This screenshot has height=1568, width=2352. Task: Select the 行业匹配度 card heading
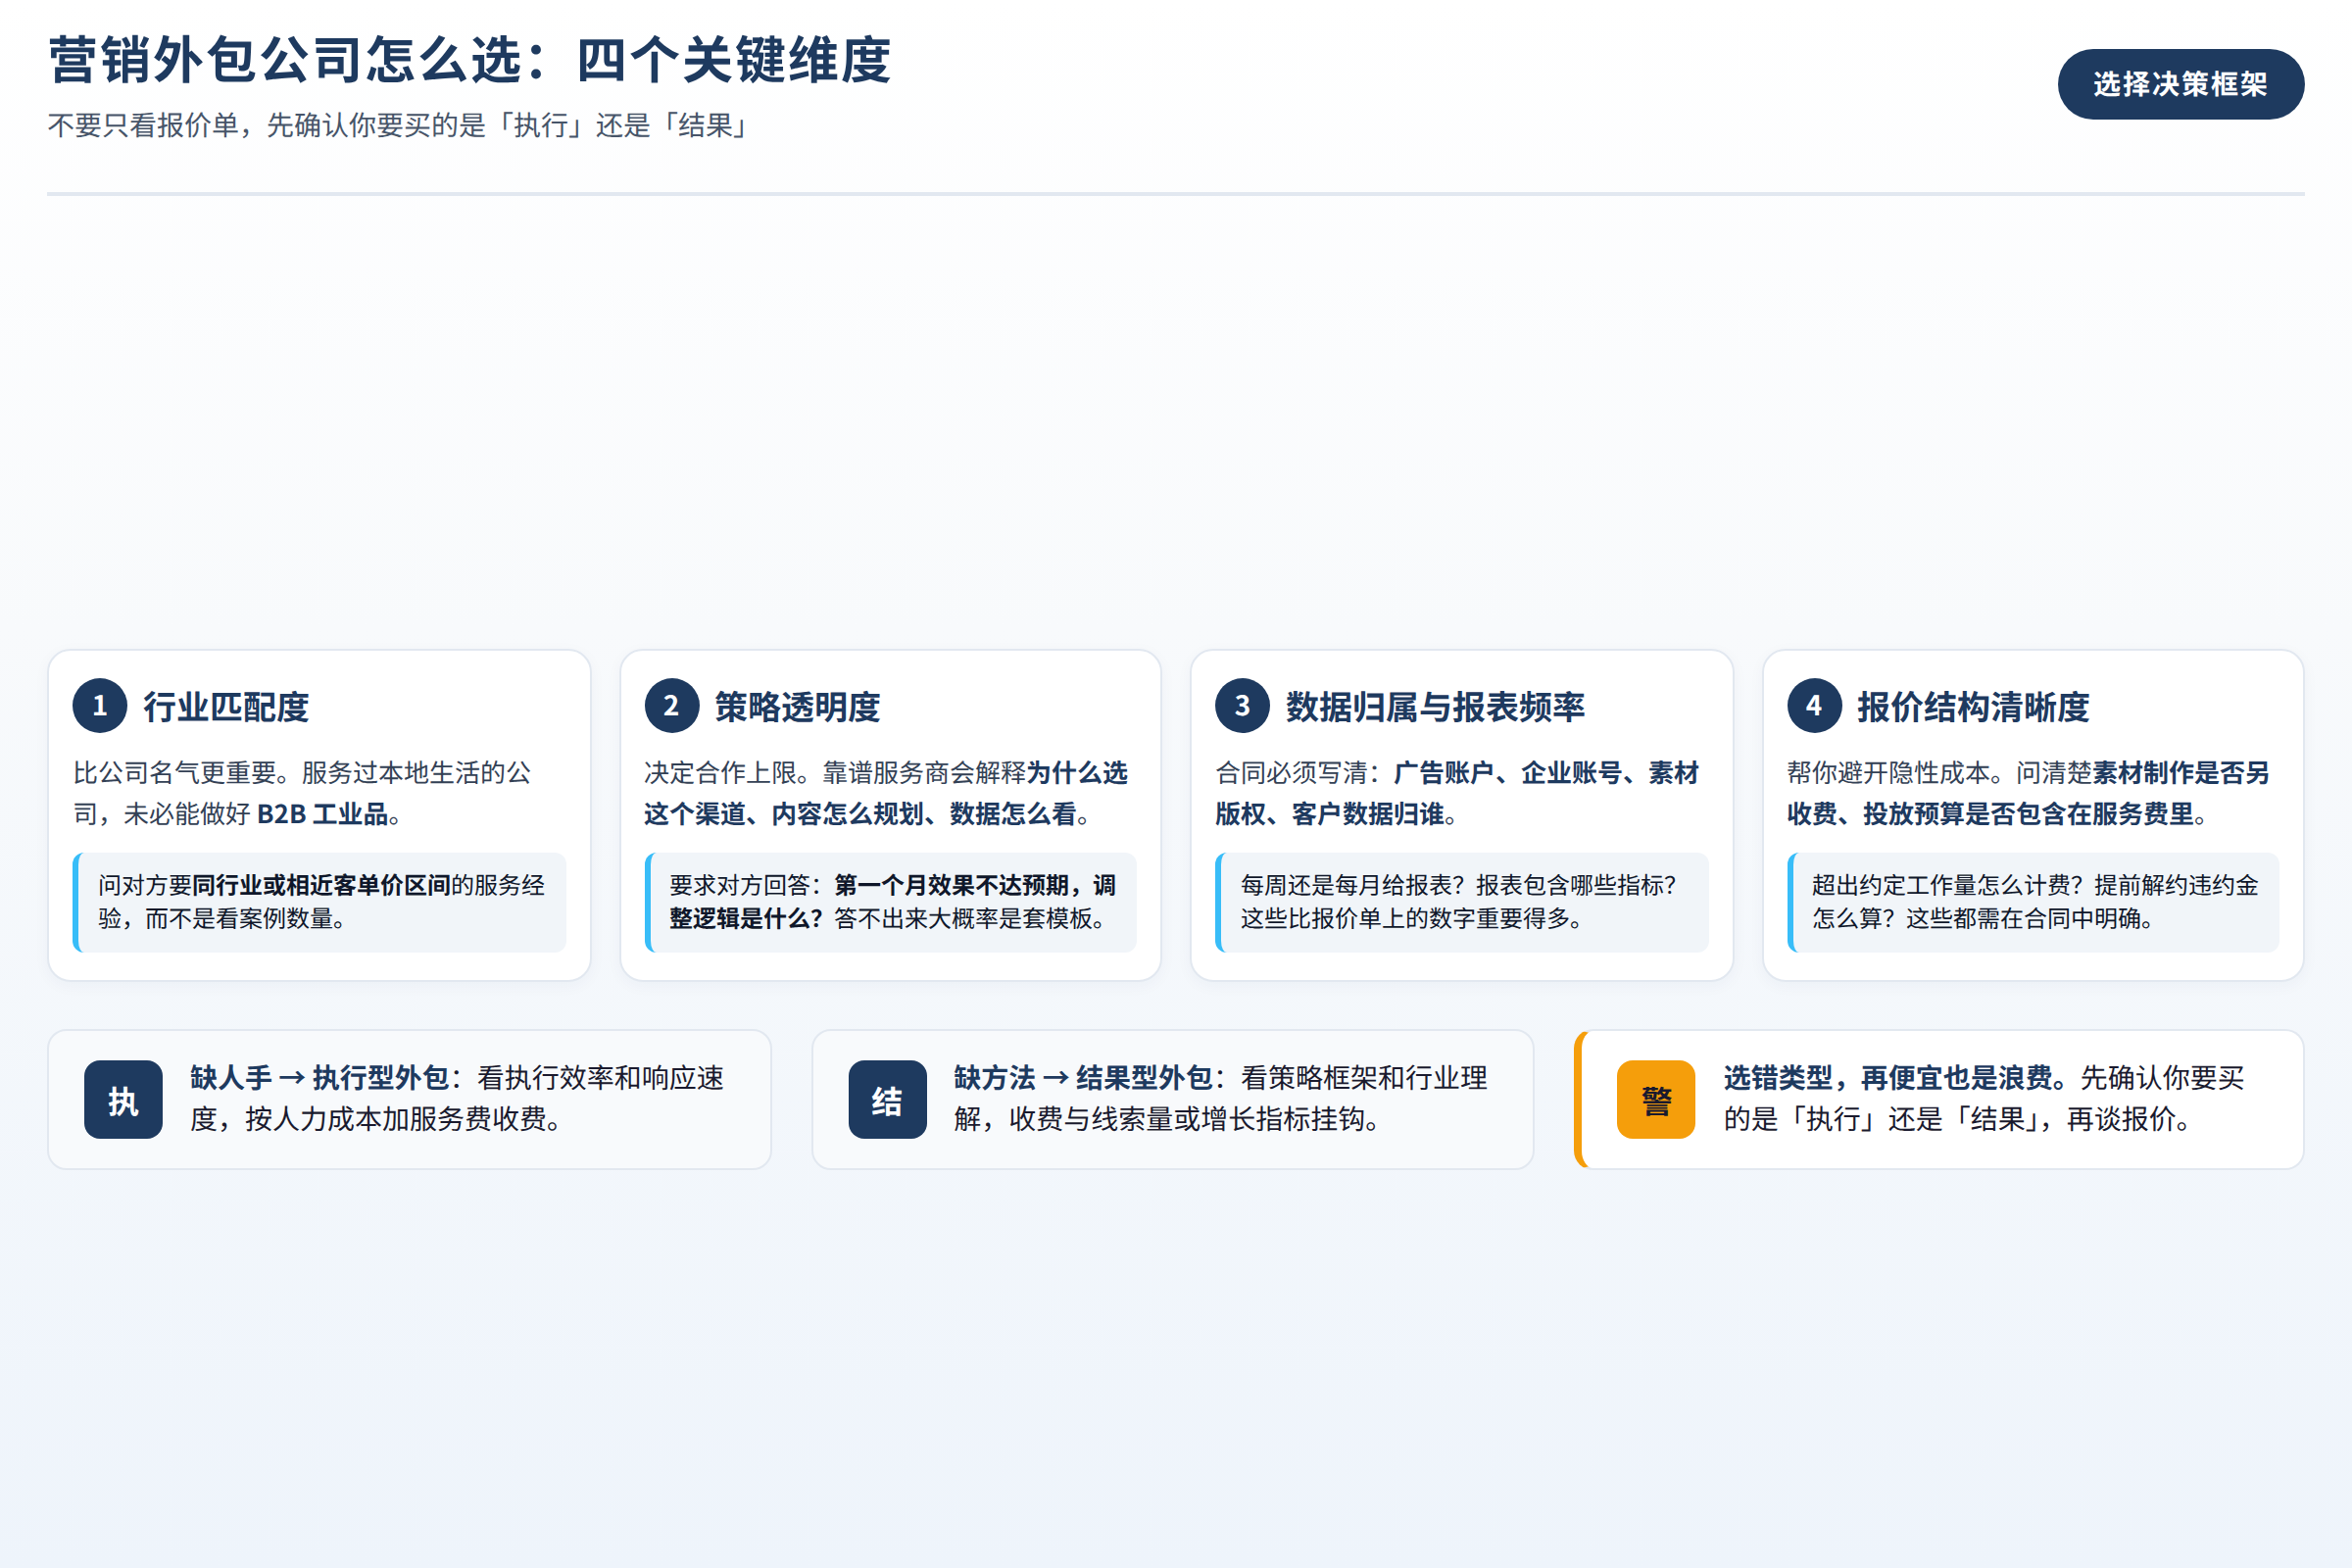tap(226, 707)
